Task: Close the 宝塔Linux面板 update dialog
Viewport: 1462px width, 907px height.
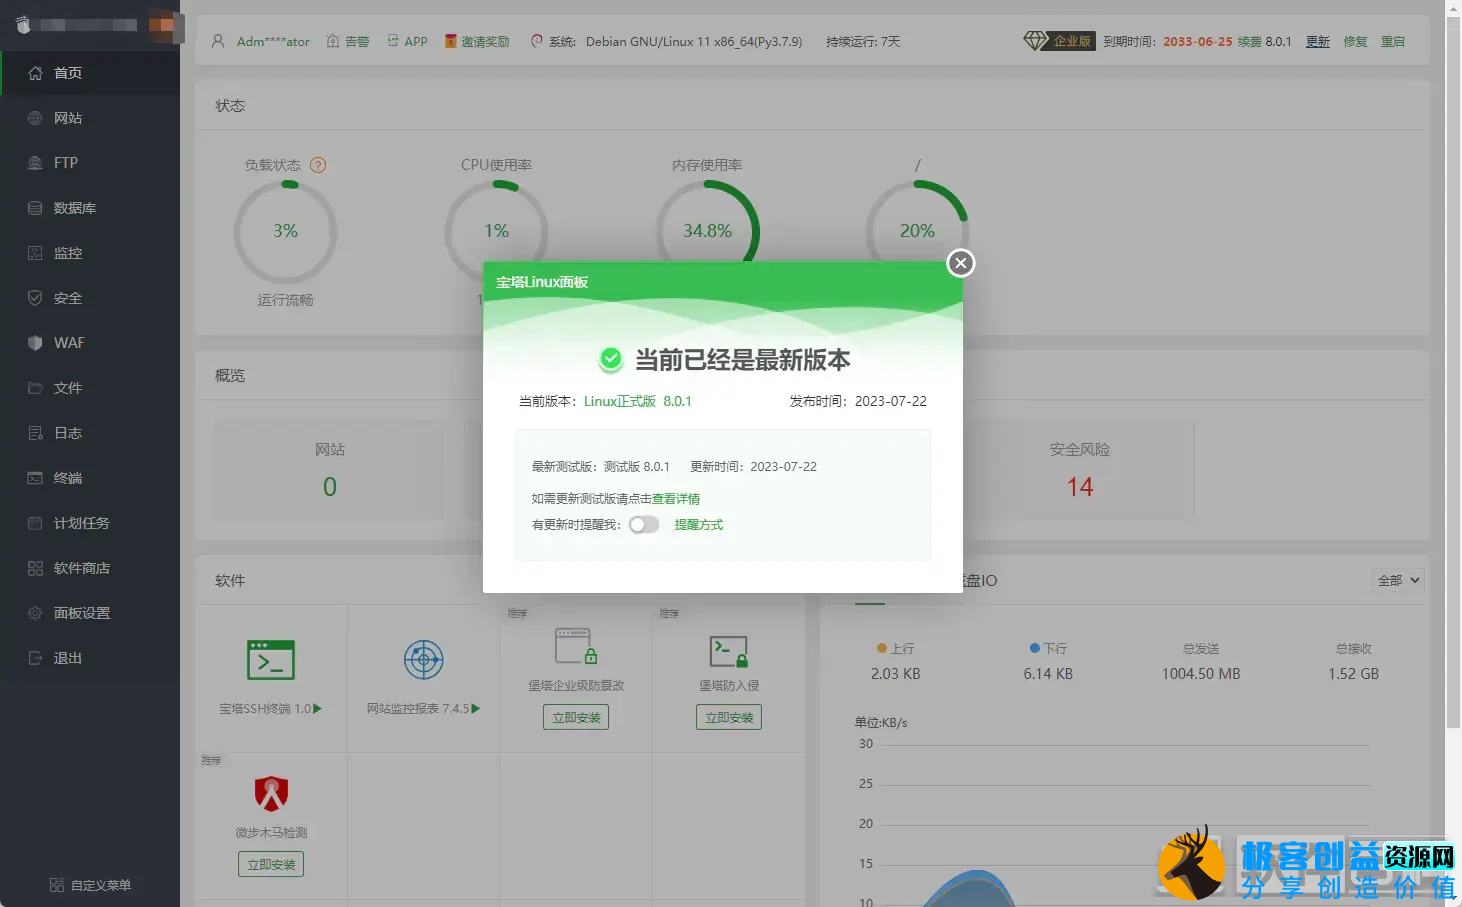Action: point(960,263)
